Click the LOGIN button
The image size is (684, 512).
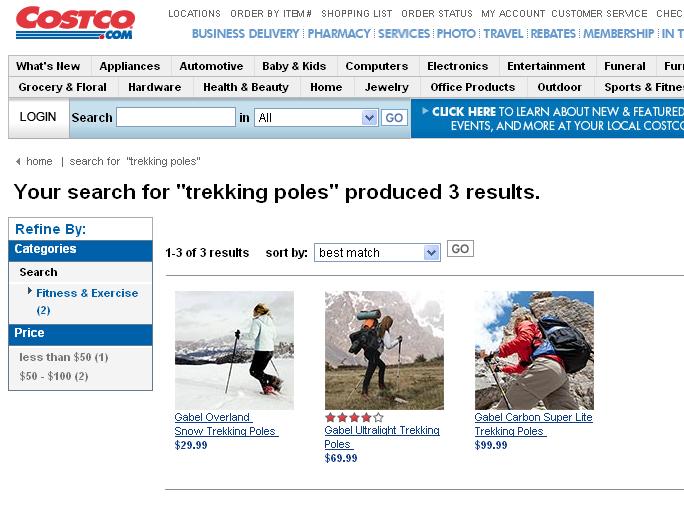38,117
